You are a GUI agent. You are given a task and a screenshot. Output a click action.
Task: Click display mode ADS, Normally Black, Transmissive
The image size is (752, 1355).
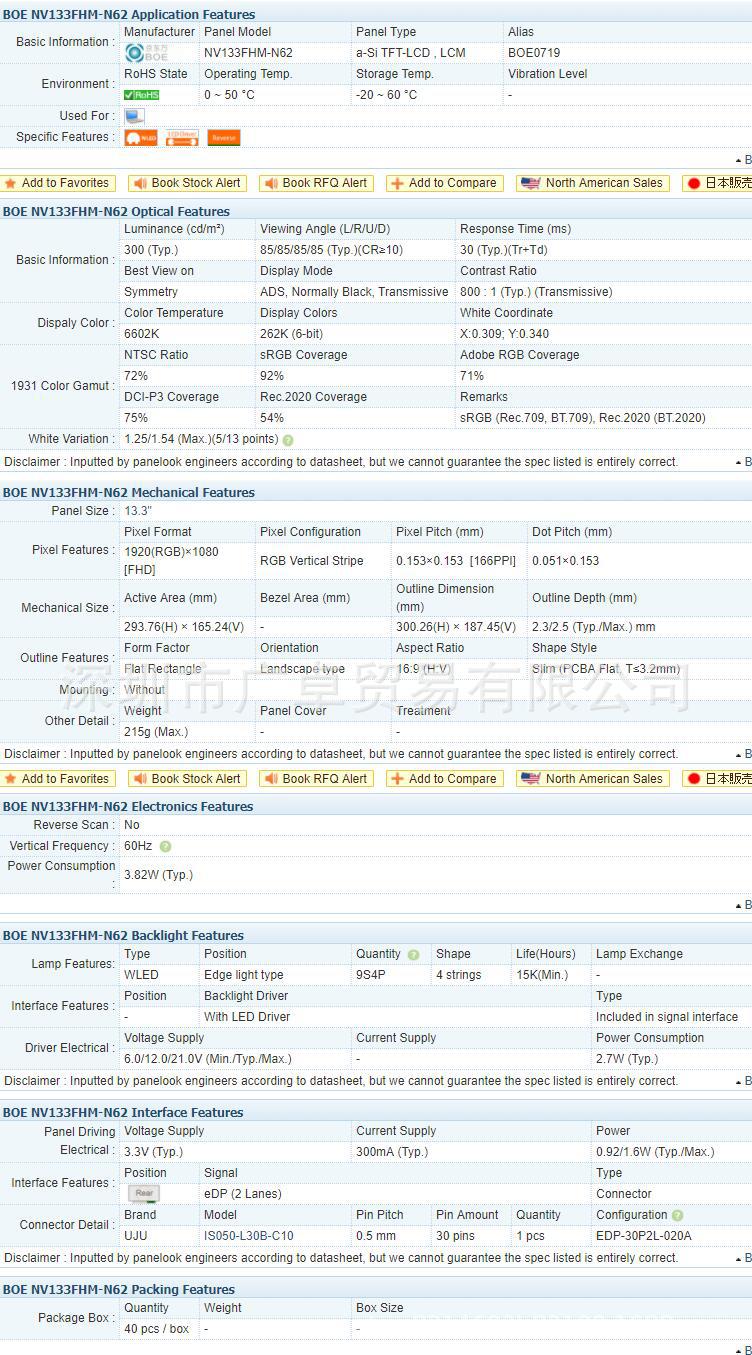coord(354,292)
